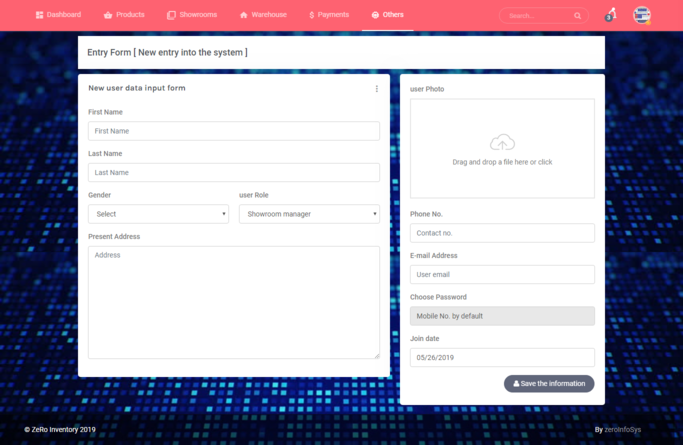
Task: Click the Warehouse home icon
Action: pos(244,15)
